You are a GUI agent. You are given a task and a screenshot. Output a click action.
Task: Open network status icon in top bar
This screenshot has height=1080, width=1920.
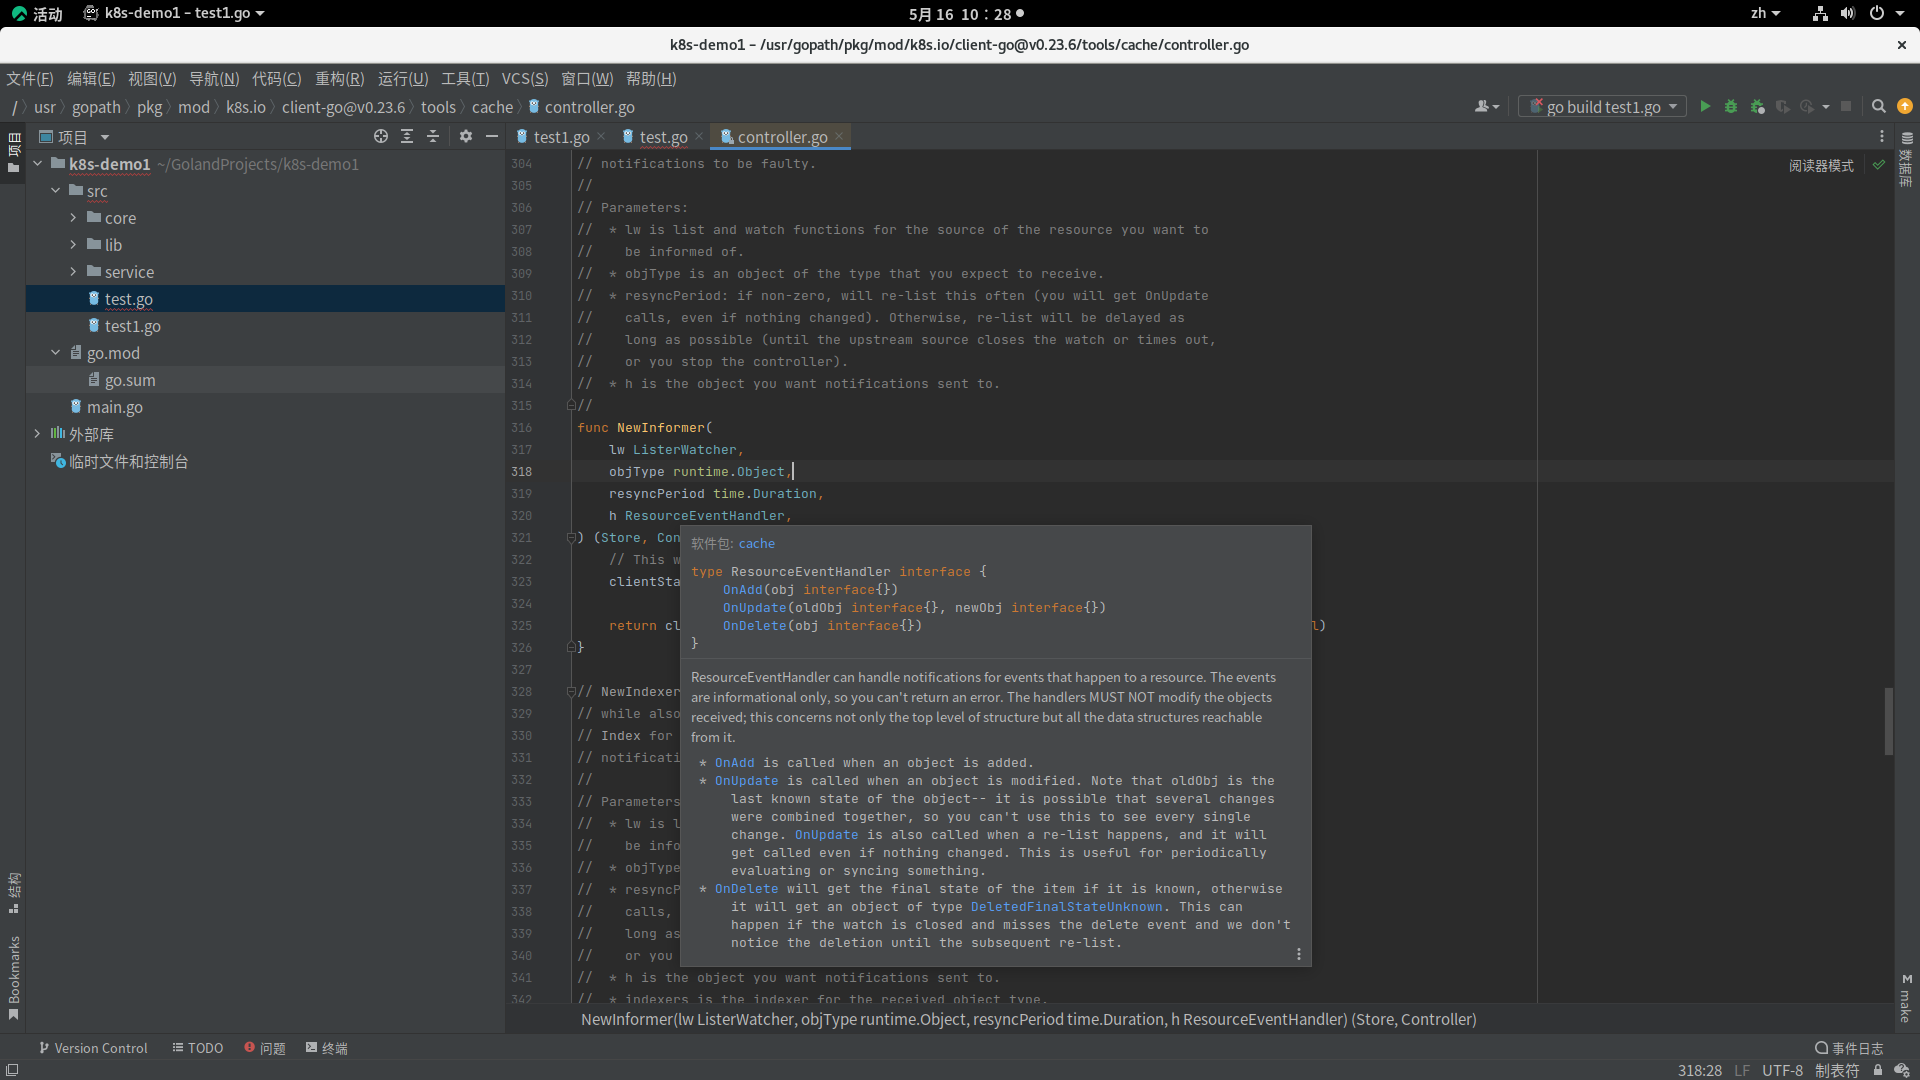tap(1820, 13)
